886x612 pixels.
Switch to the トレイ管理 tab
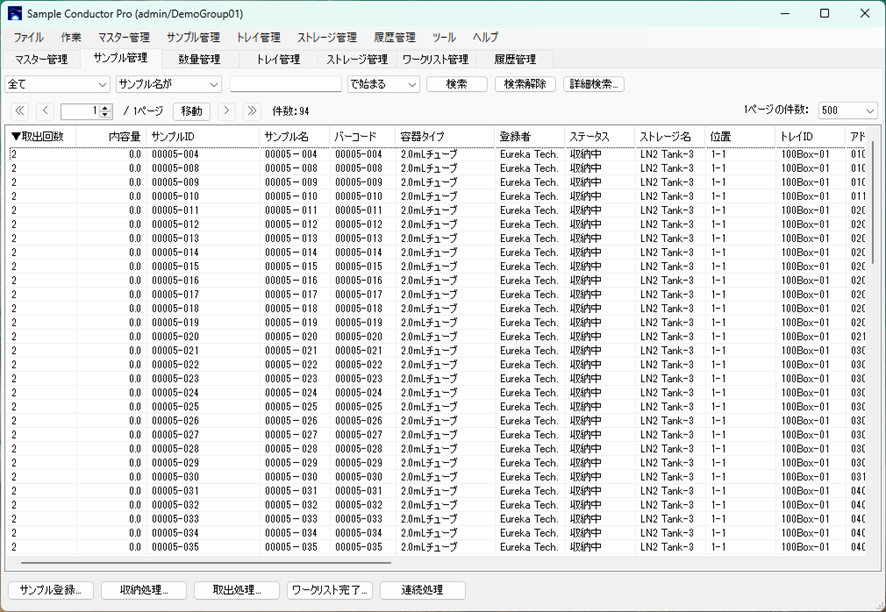click(277, 60)
